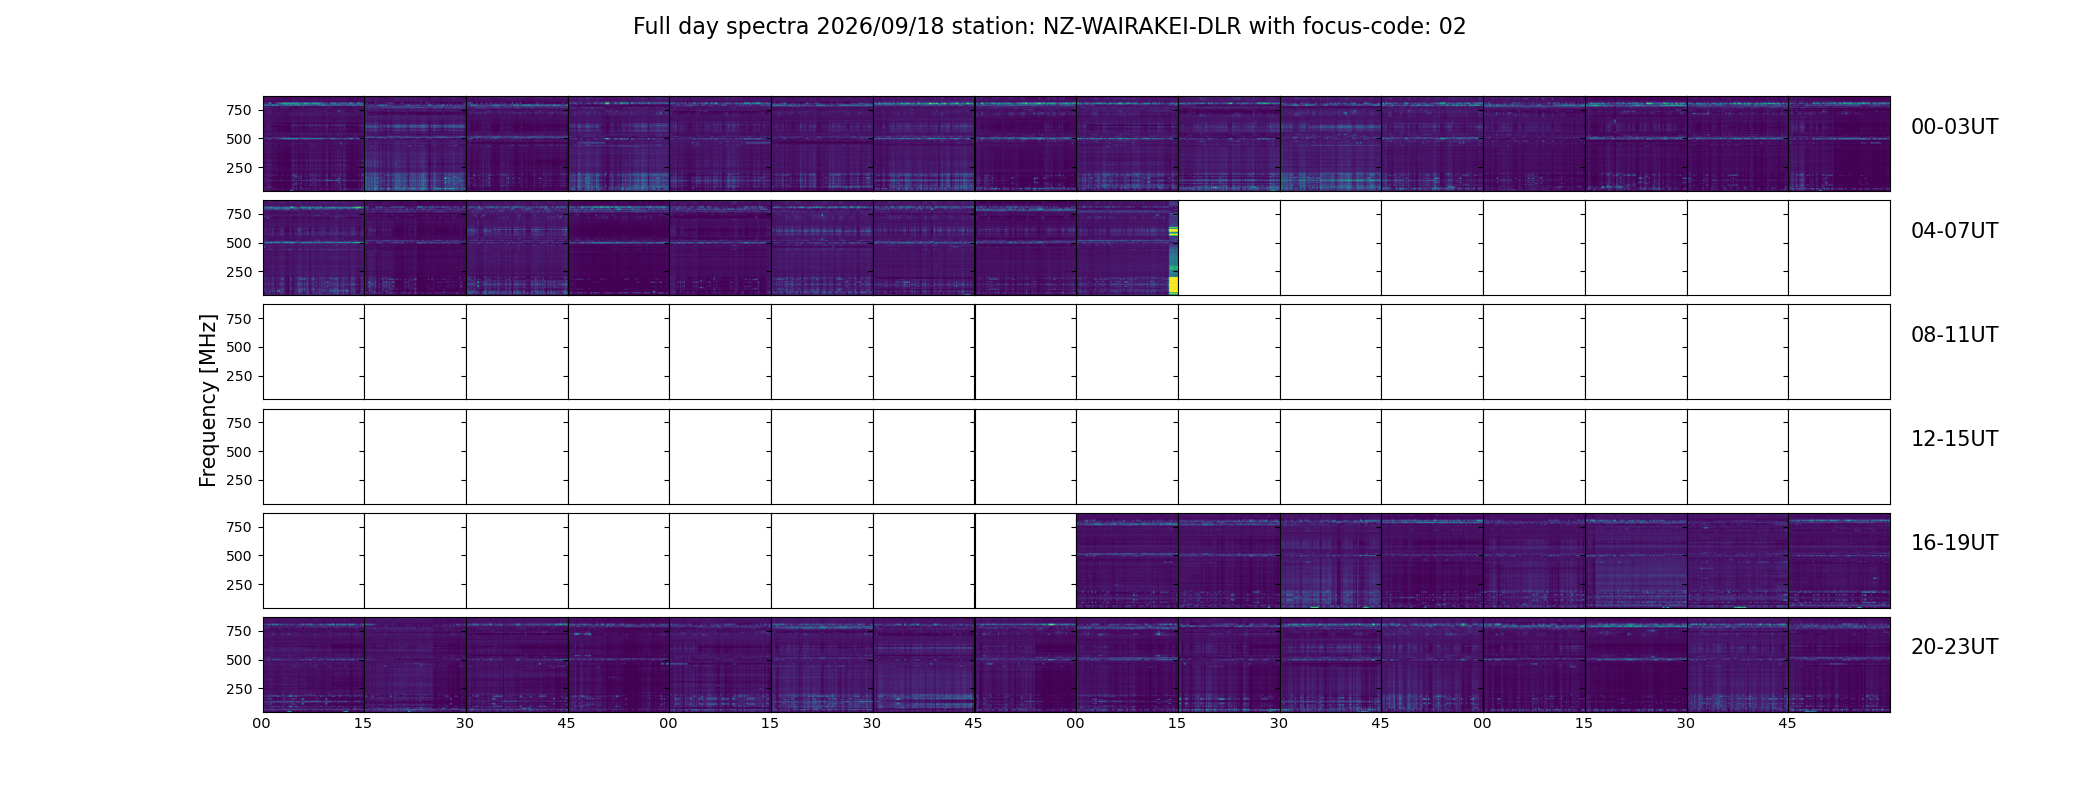The width and height of the screenshot is (2100, 800).
Task: Click the first colored tile in the 16-19UT row
Action: click(1127, 561)
